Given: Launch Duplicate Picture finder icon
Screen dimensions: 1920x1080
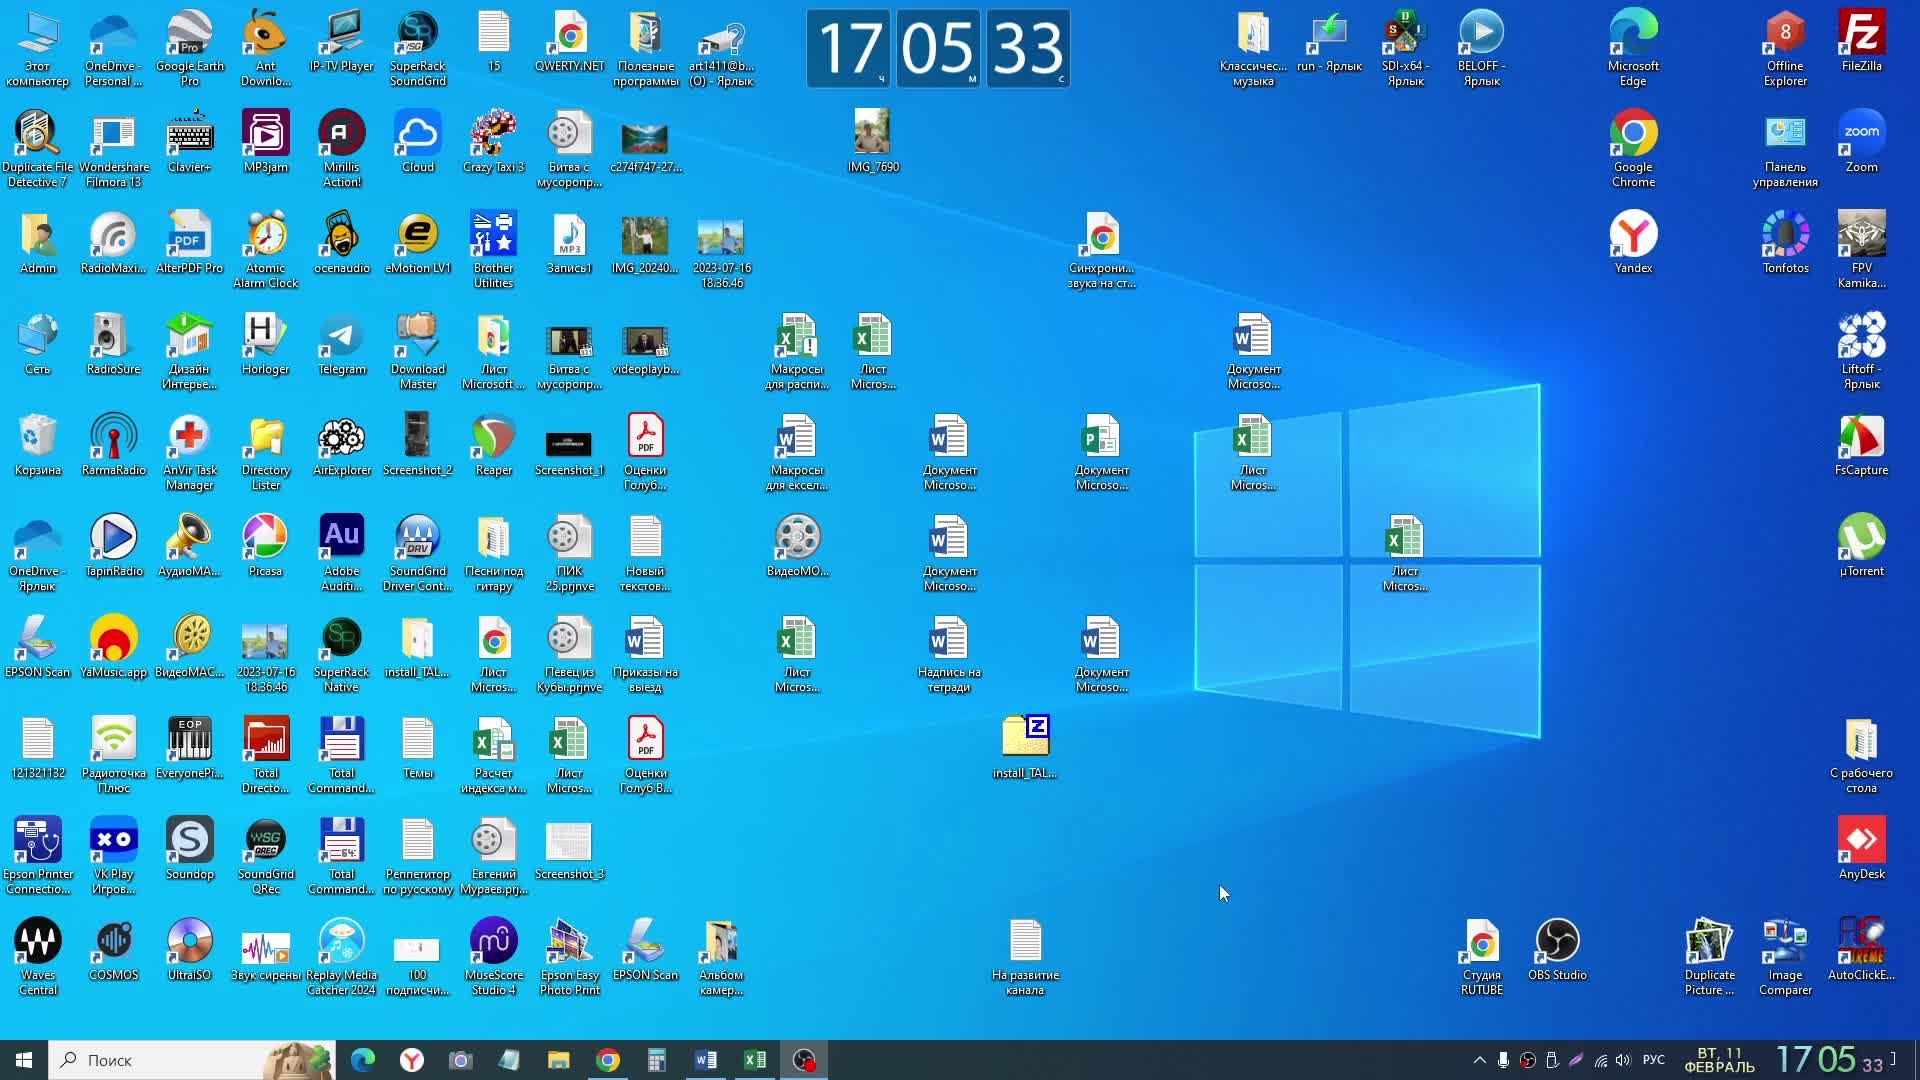Looking at the screenshot, I should coord(1709,957).
